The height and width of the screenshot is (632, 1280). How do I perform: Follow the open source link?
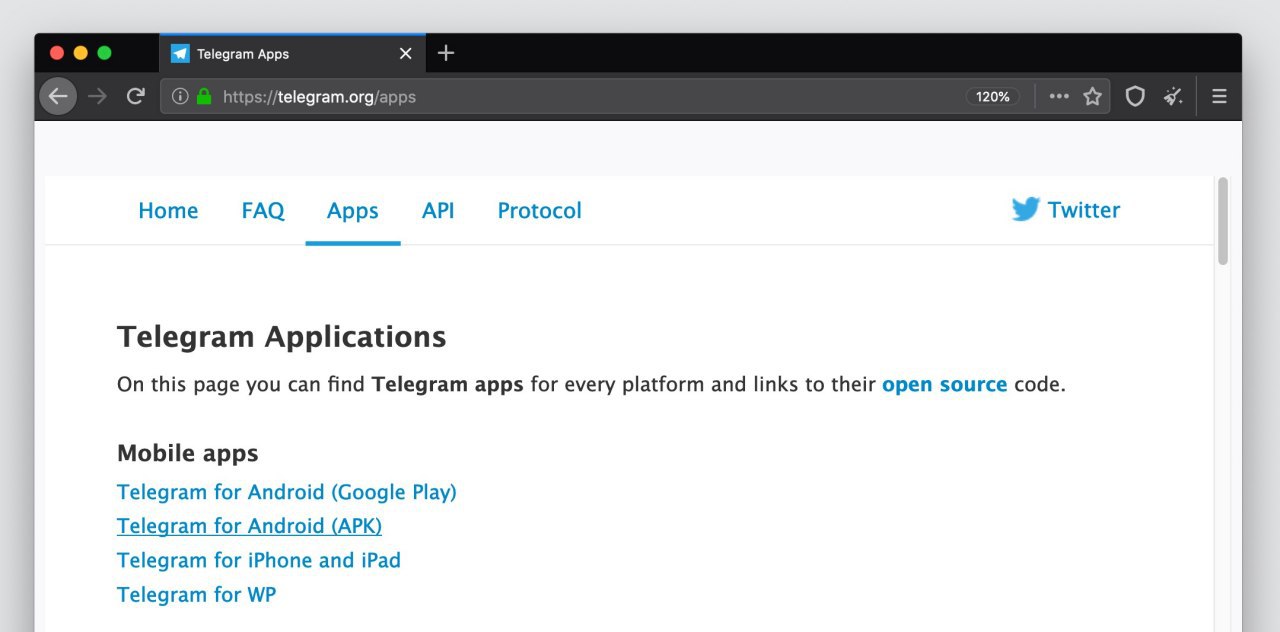944,385
